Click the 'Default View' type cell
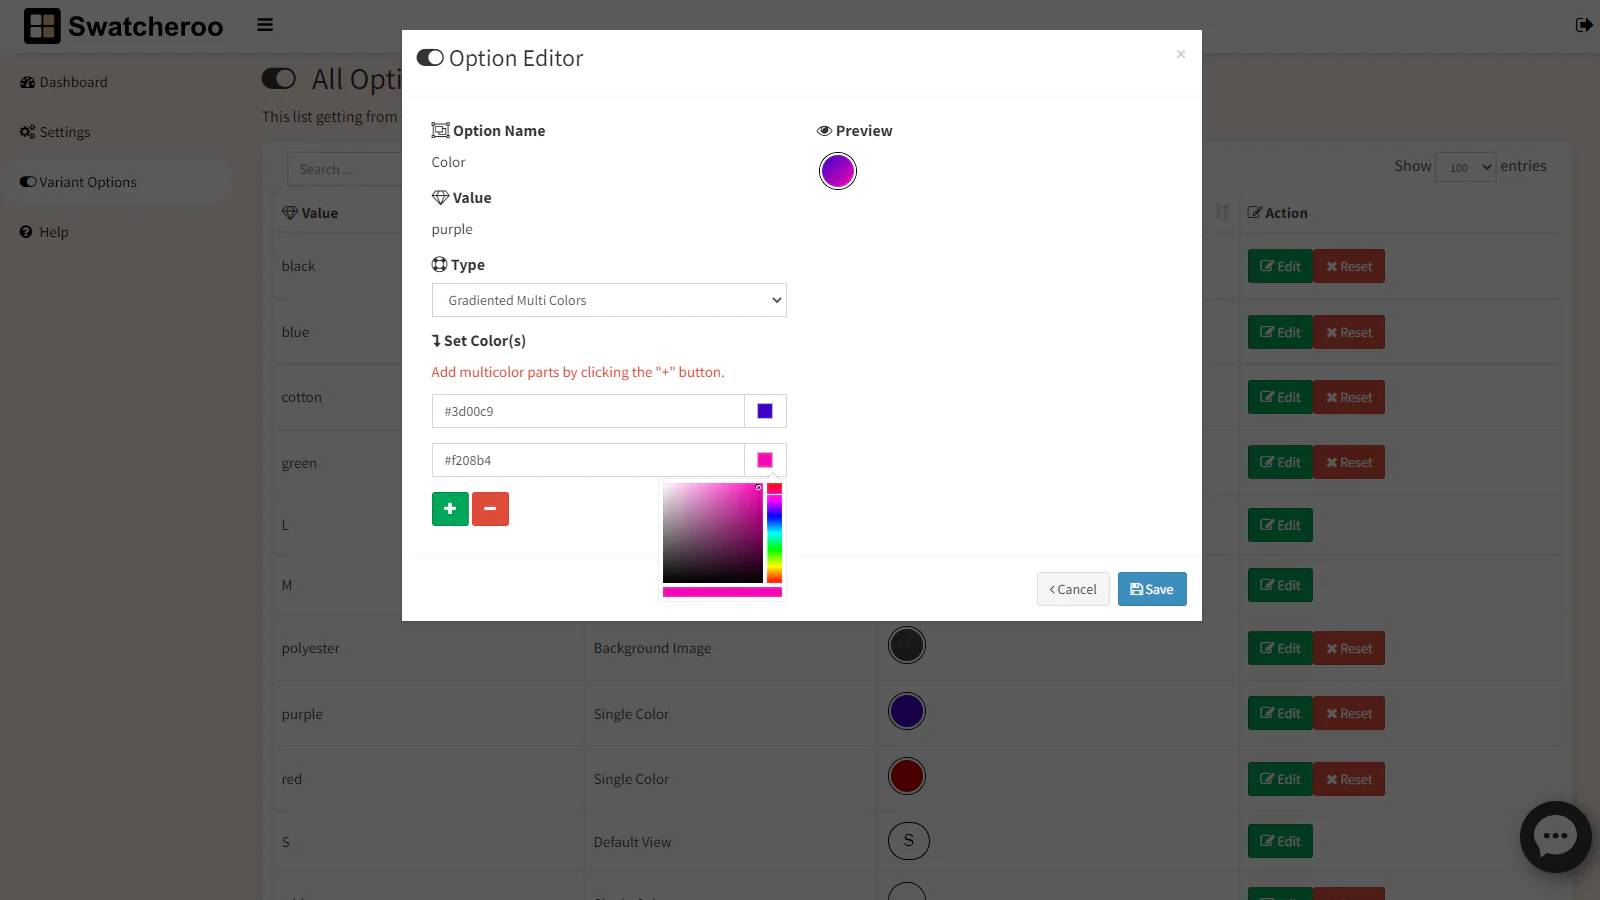1600x900 pixels. [632, 842]
